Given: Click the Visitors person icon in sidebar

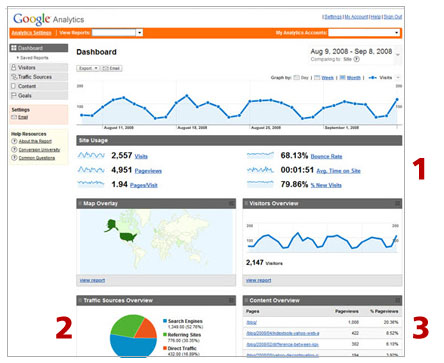Looking at the screenshot, I should coord(14,67).
